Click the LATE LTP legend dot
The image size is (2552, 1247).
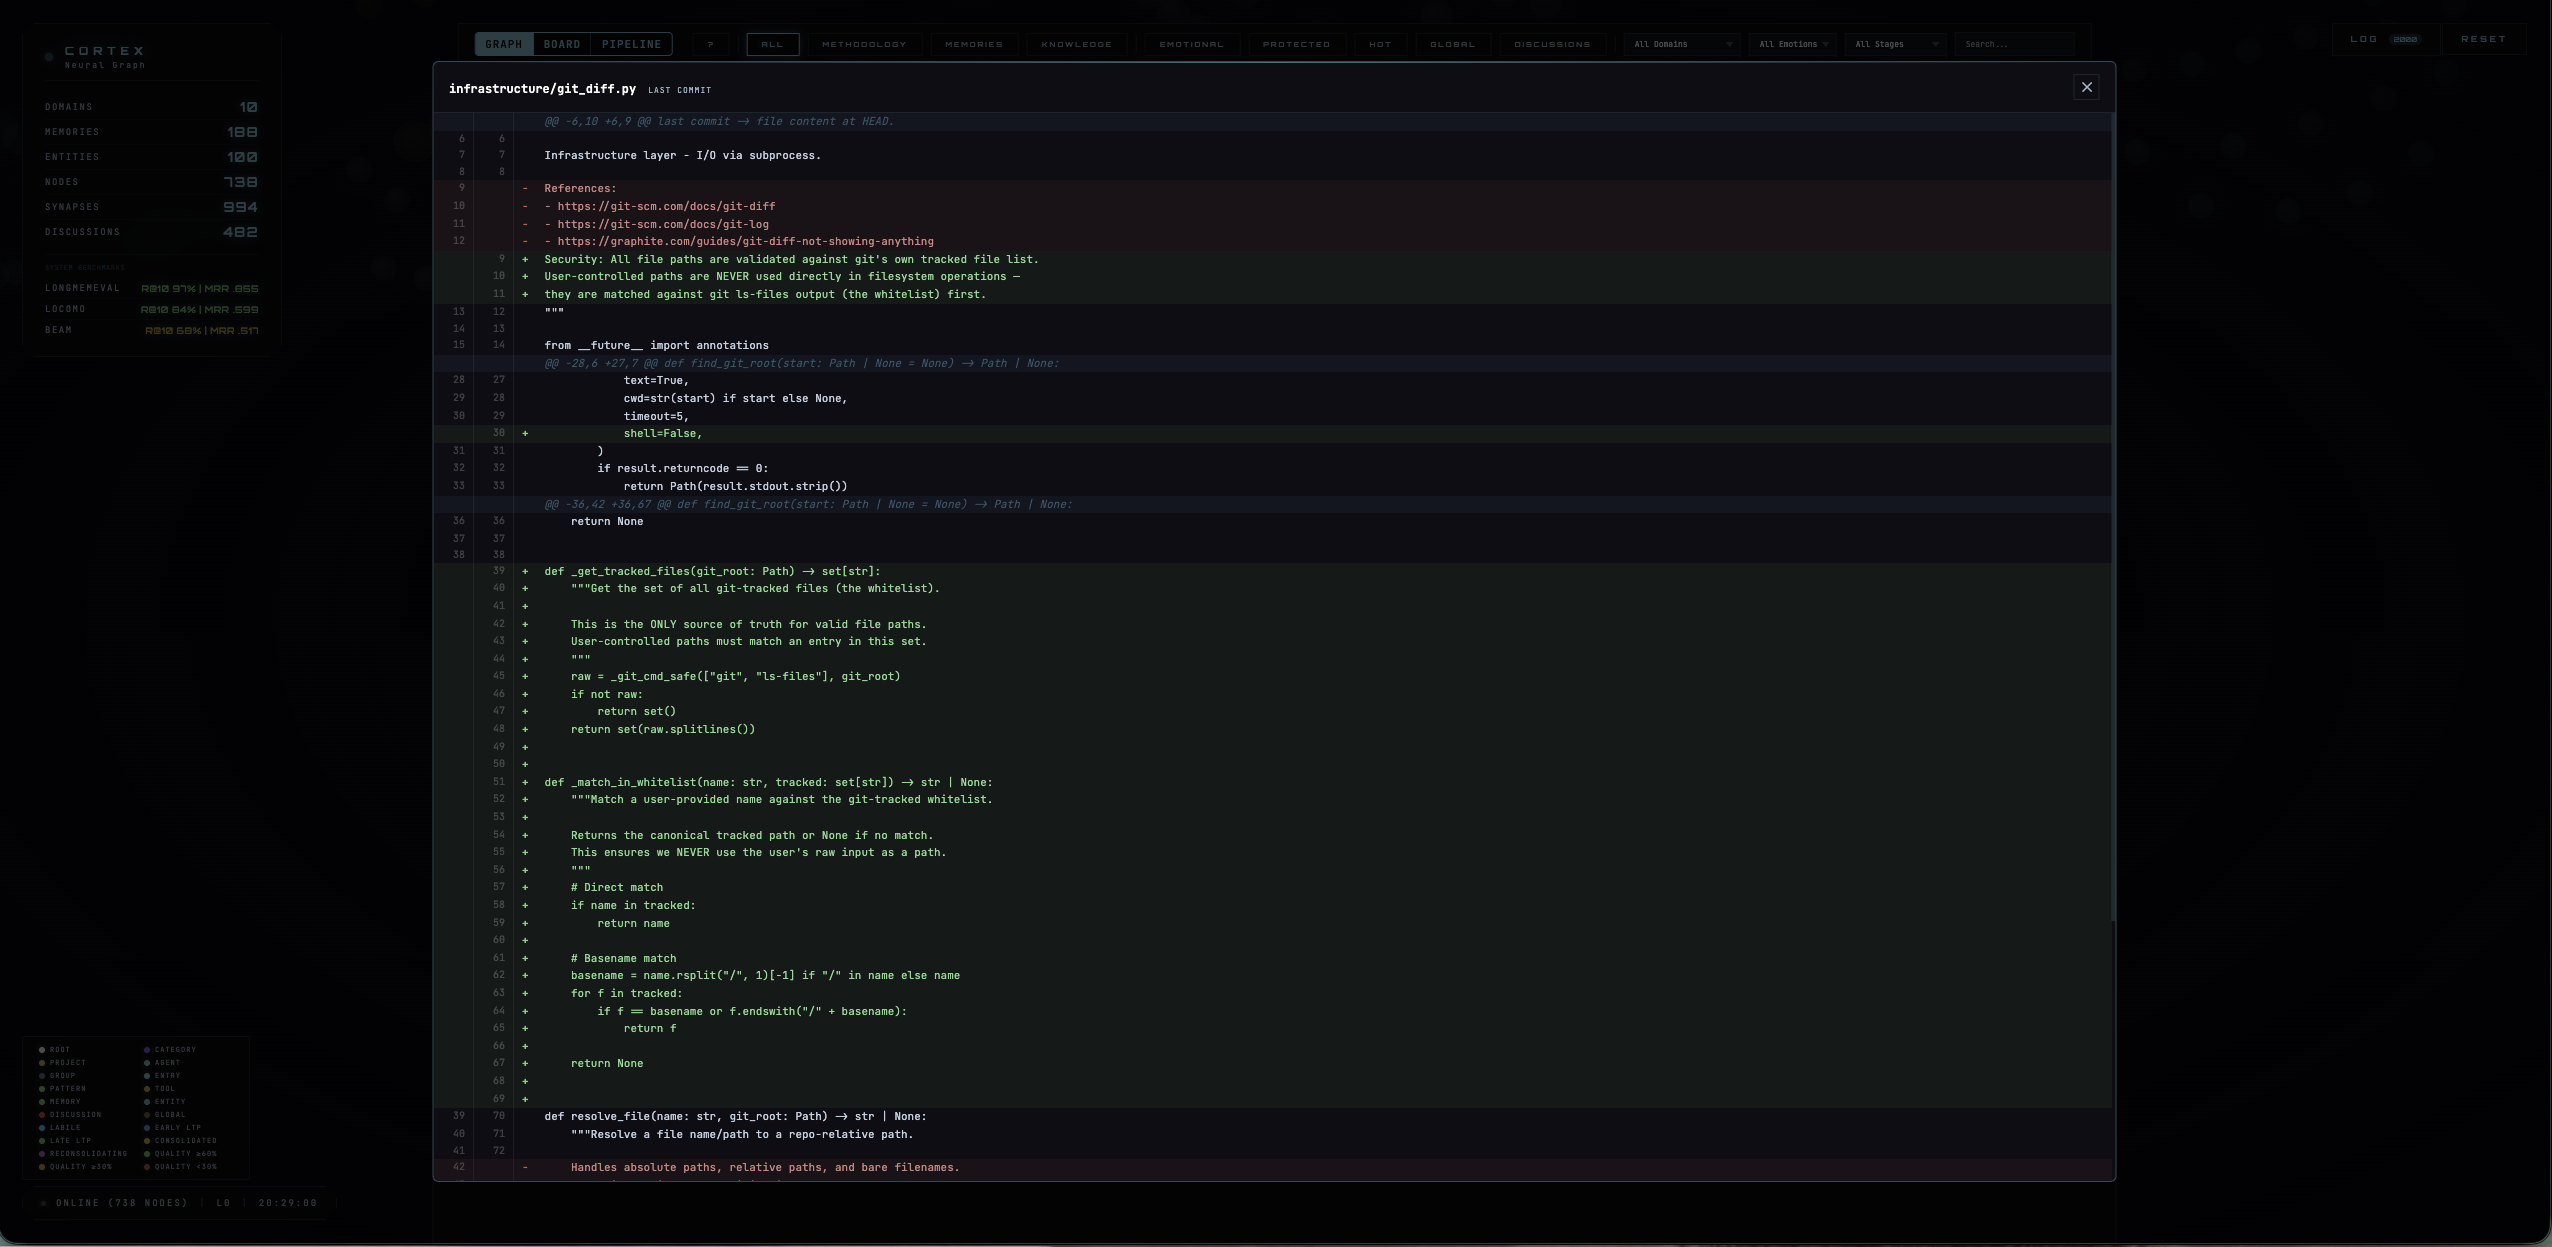[x=42, y=1141]
